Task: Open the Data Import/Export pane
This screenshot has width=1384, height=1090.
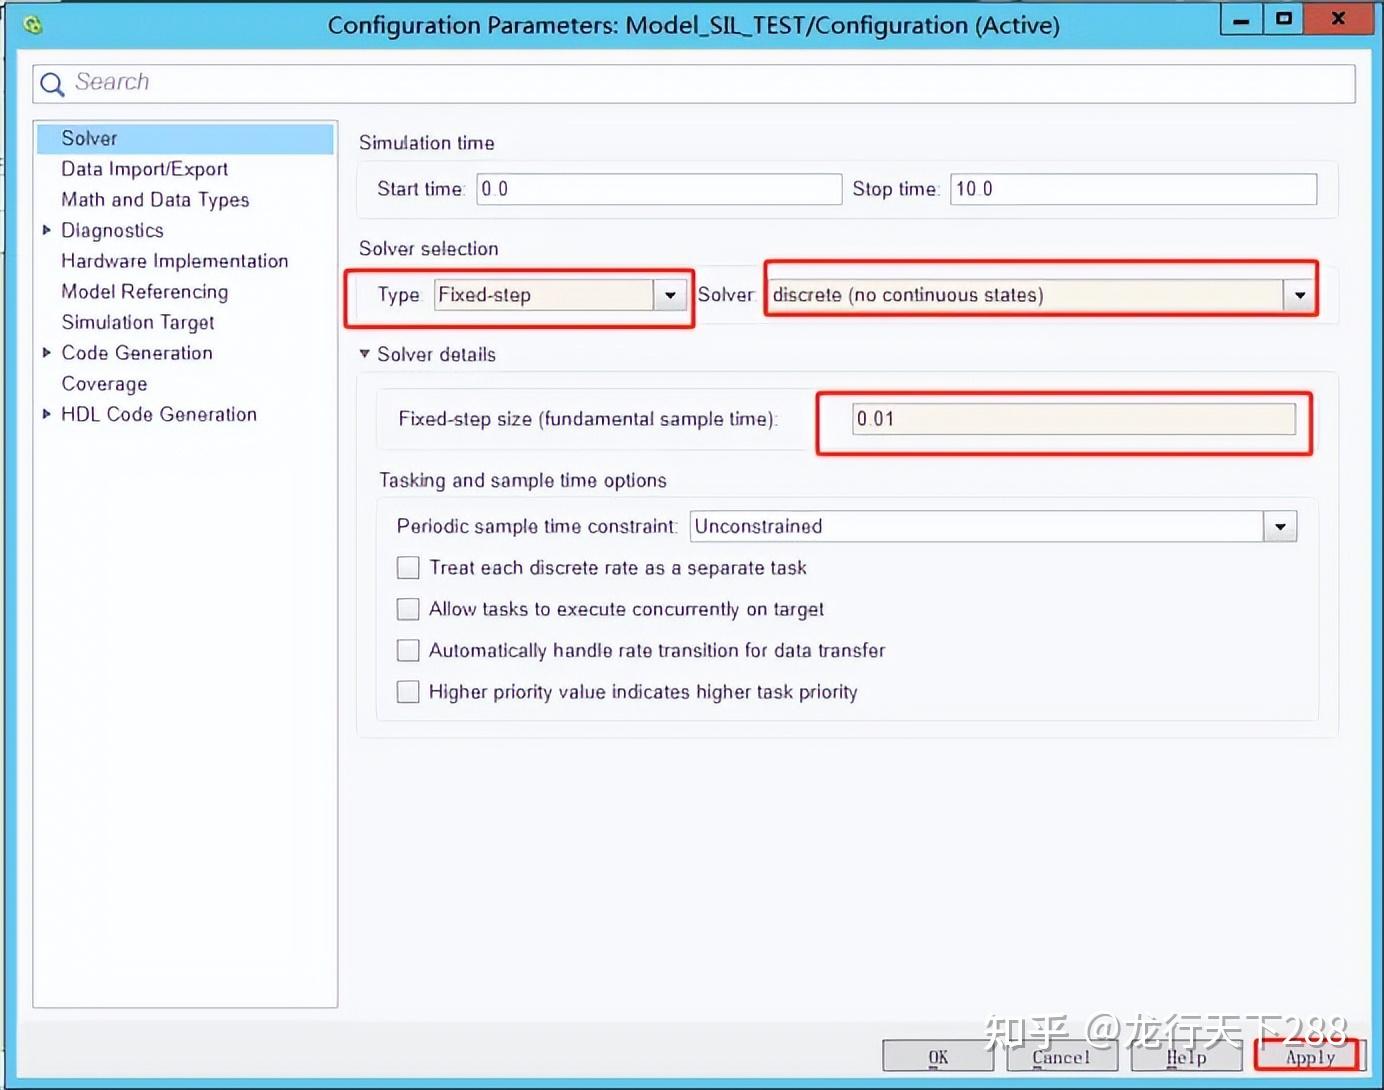Action: (x=144, y=169)
